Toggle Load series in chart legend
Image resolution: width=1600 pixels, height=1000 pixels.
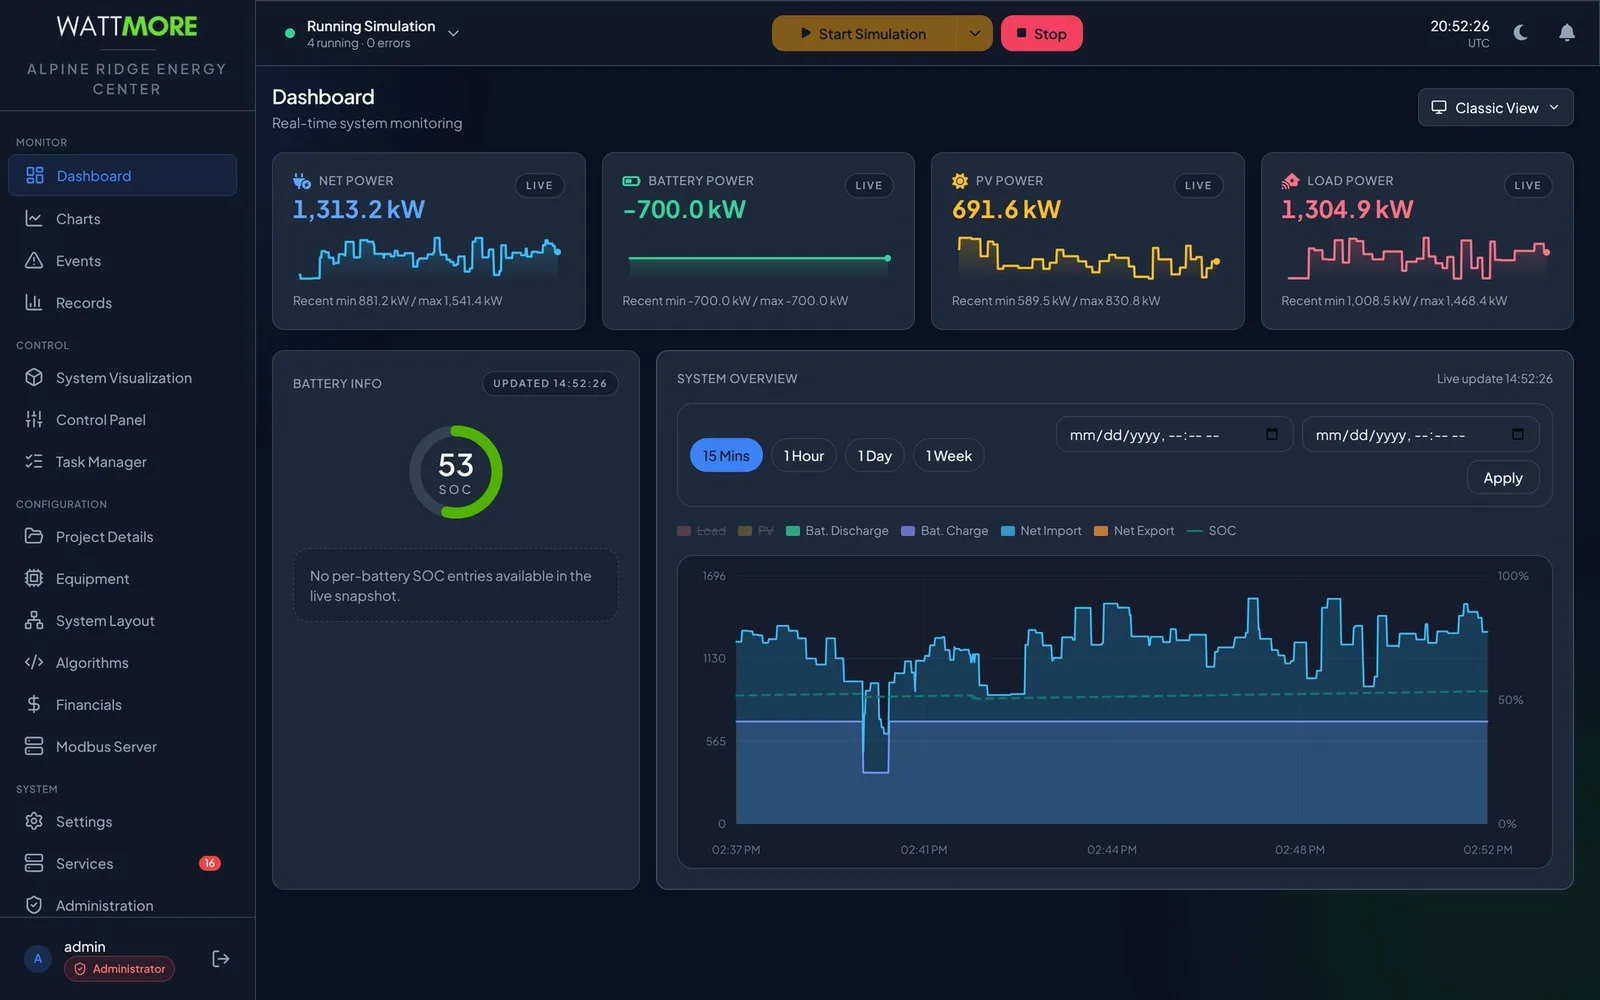702,531
